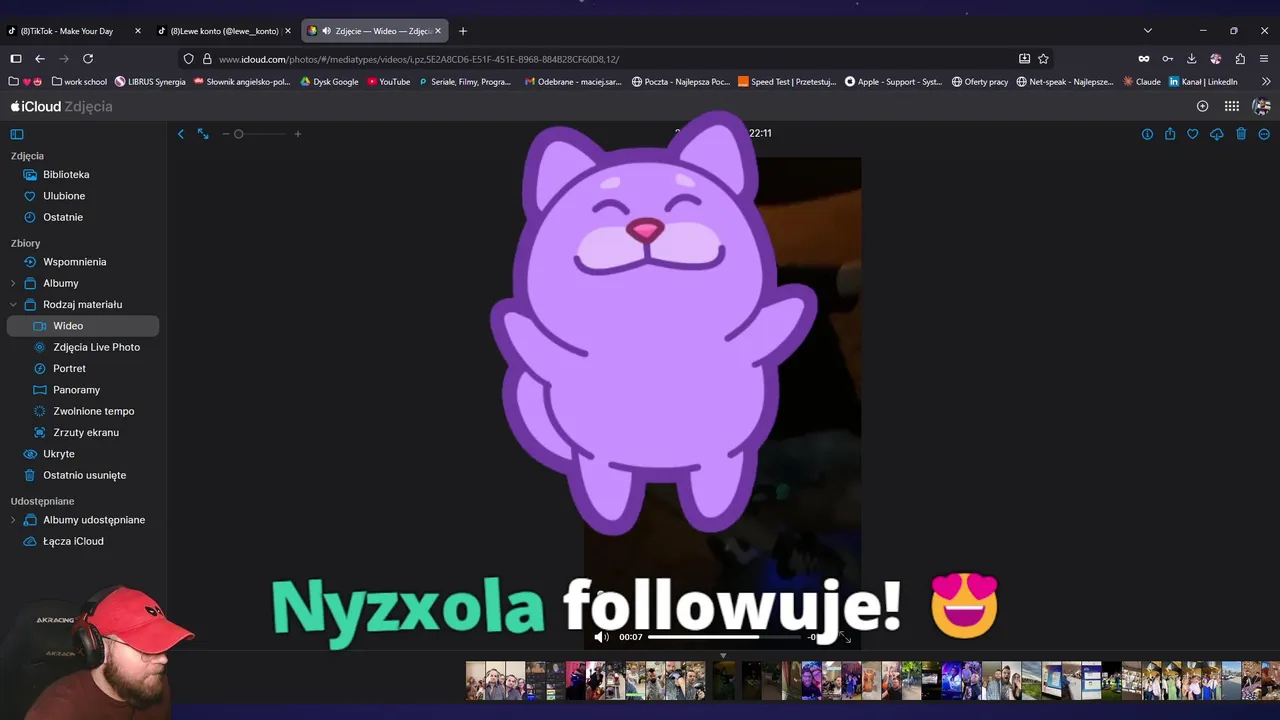Open the Oferty pracy bookmark
The image size is (1280, 720).
(980, 82)
